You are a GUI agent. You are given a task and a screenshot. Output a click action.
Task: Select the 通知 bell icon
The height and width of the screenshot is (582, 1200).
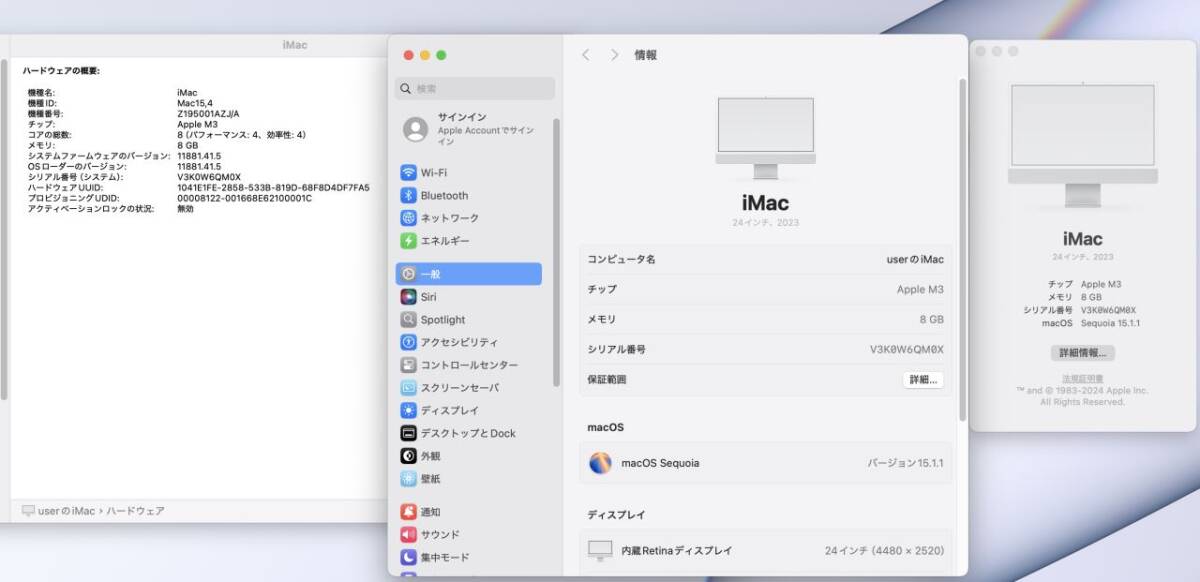pos(408,511)
